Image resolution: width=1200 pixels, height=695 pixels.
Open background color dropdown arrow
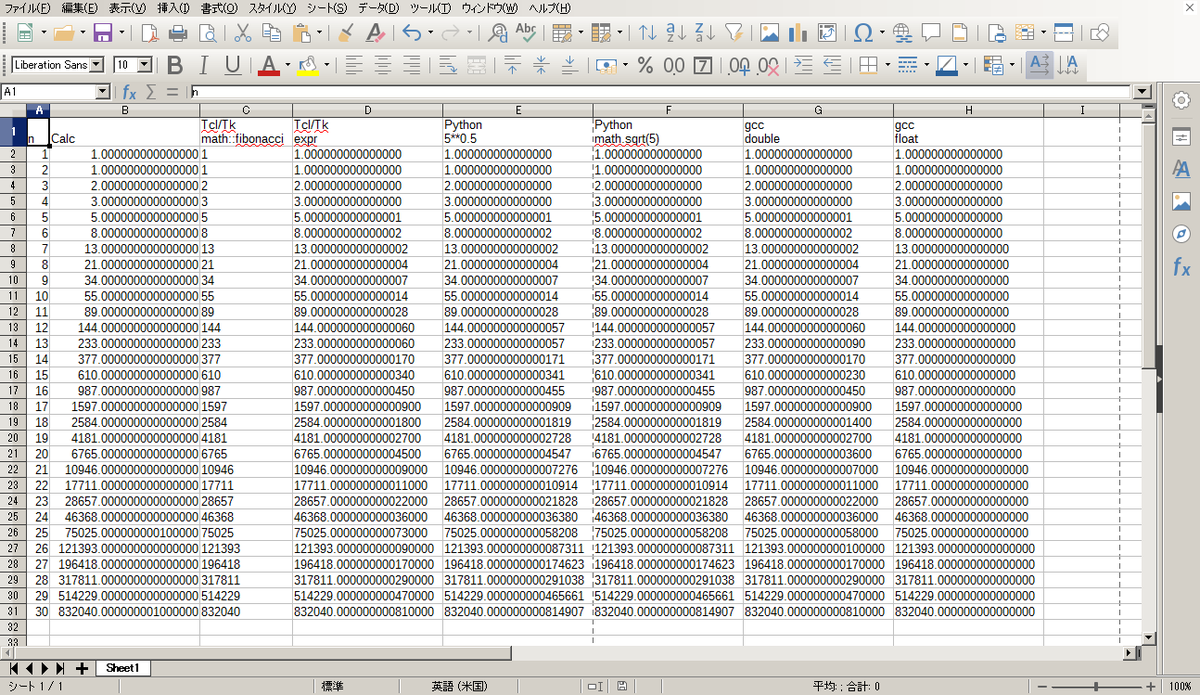(327, 66)
